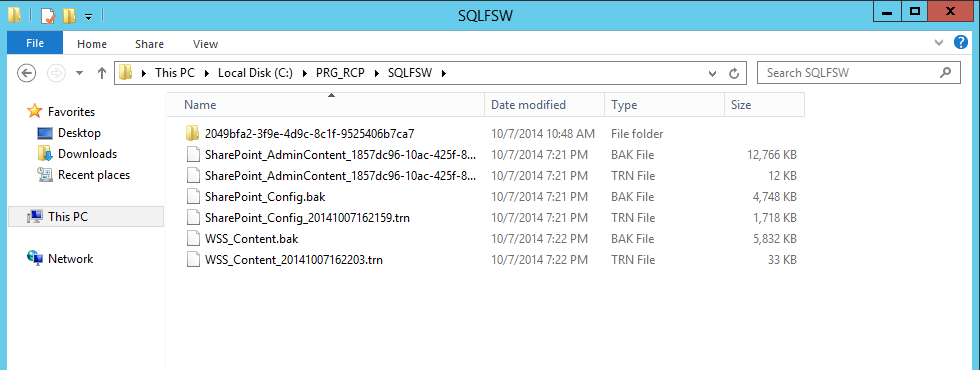Viewport: 980px width, 370px height.
Task: Switch to the View tab
Action: click(206, 44)
